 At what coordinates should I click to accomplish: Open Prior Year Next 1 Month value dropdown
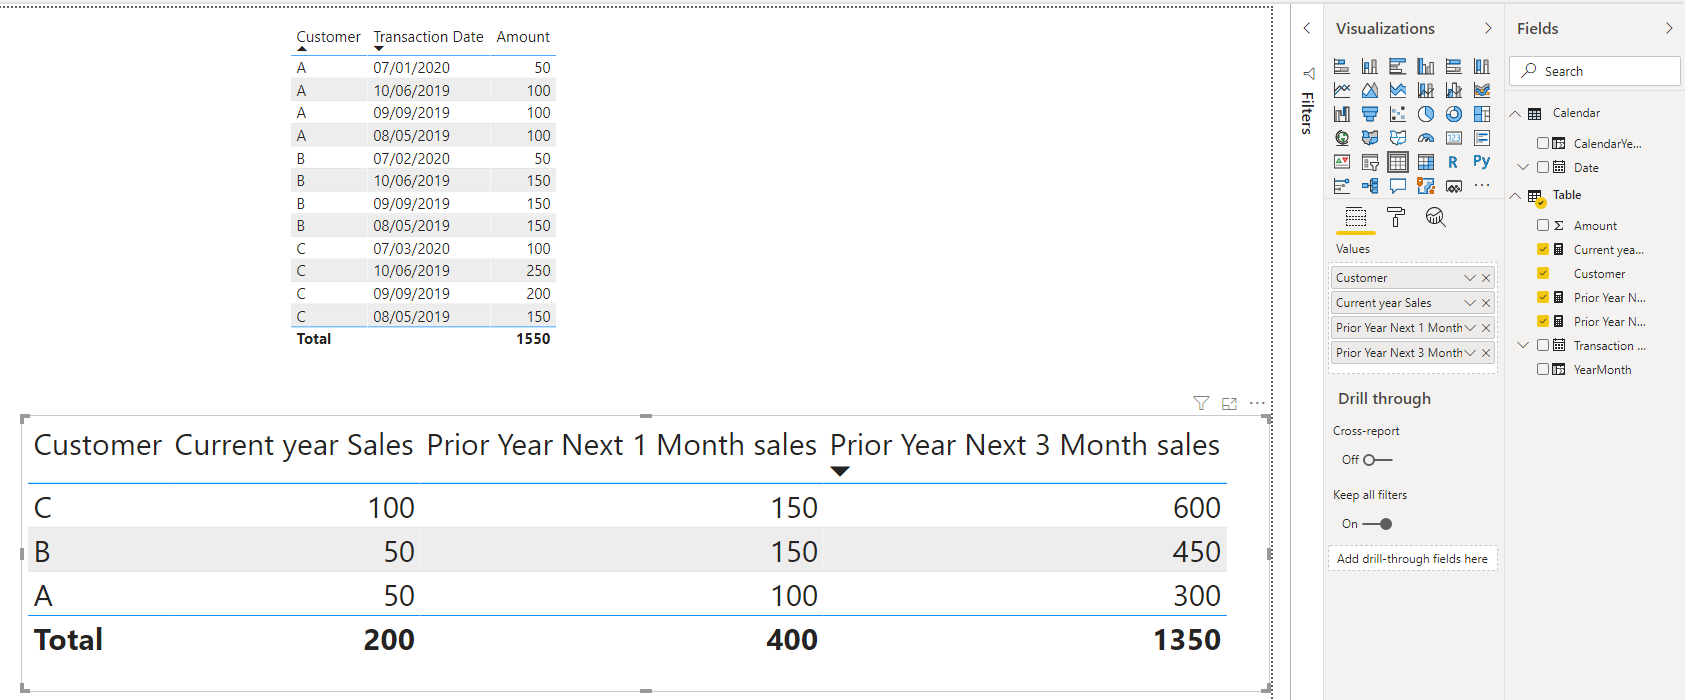click(1470, 328)
